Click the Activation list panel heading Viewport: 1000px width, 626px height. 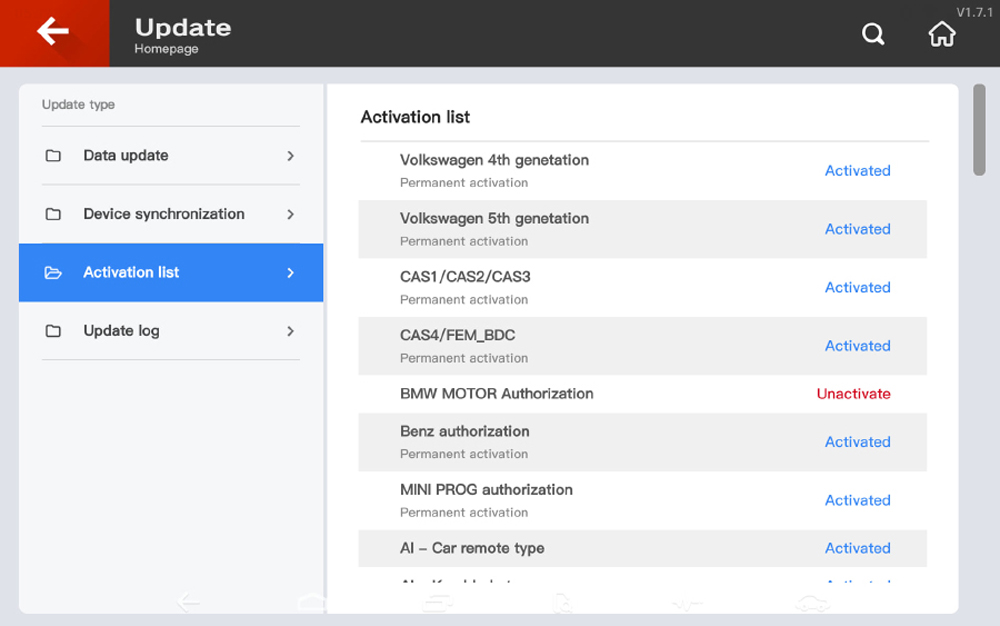pyautogui.click(x=415, y=117)
